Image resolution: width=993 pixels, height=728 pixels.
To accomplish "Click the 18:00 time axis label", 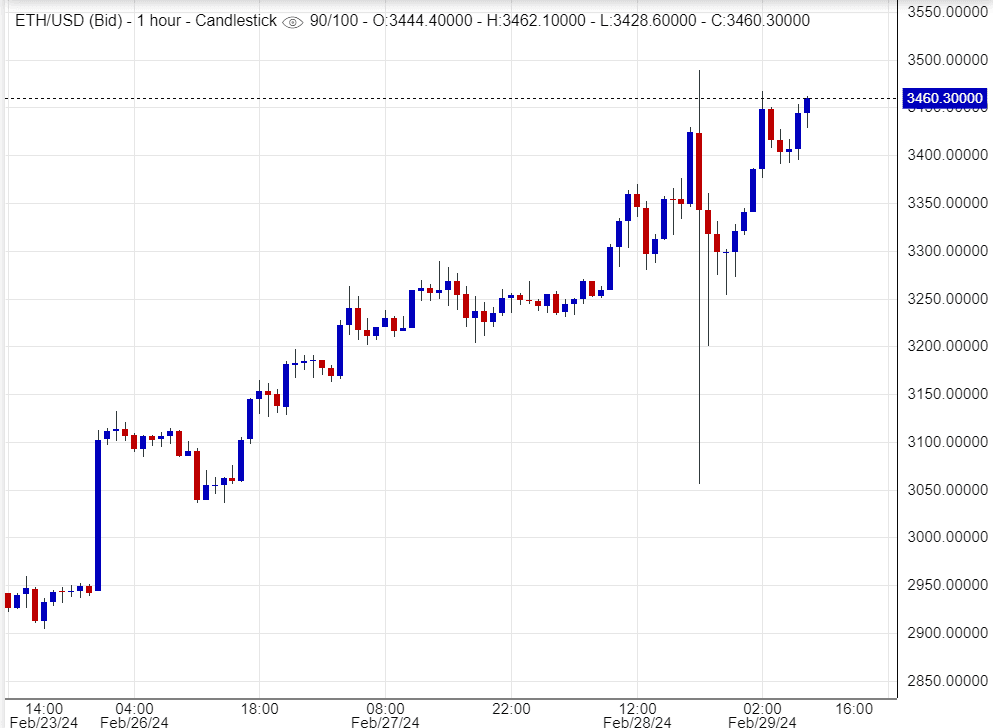I will pyautogui.click(x=259, y=707).
